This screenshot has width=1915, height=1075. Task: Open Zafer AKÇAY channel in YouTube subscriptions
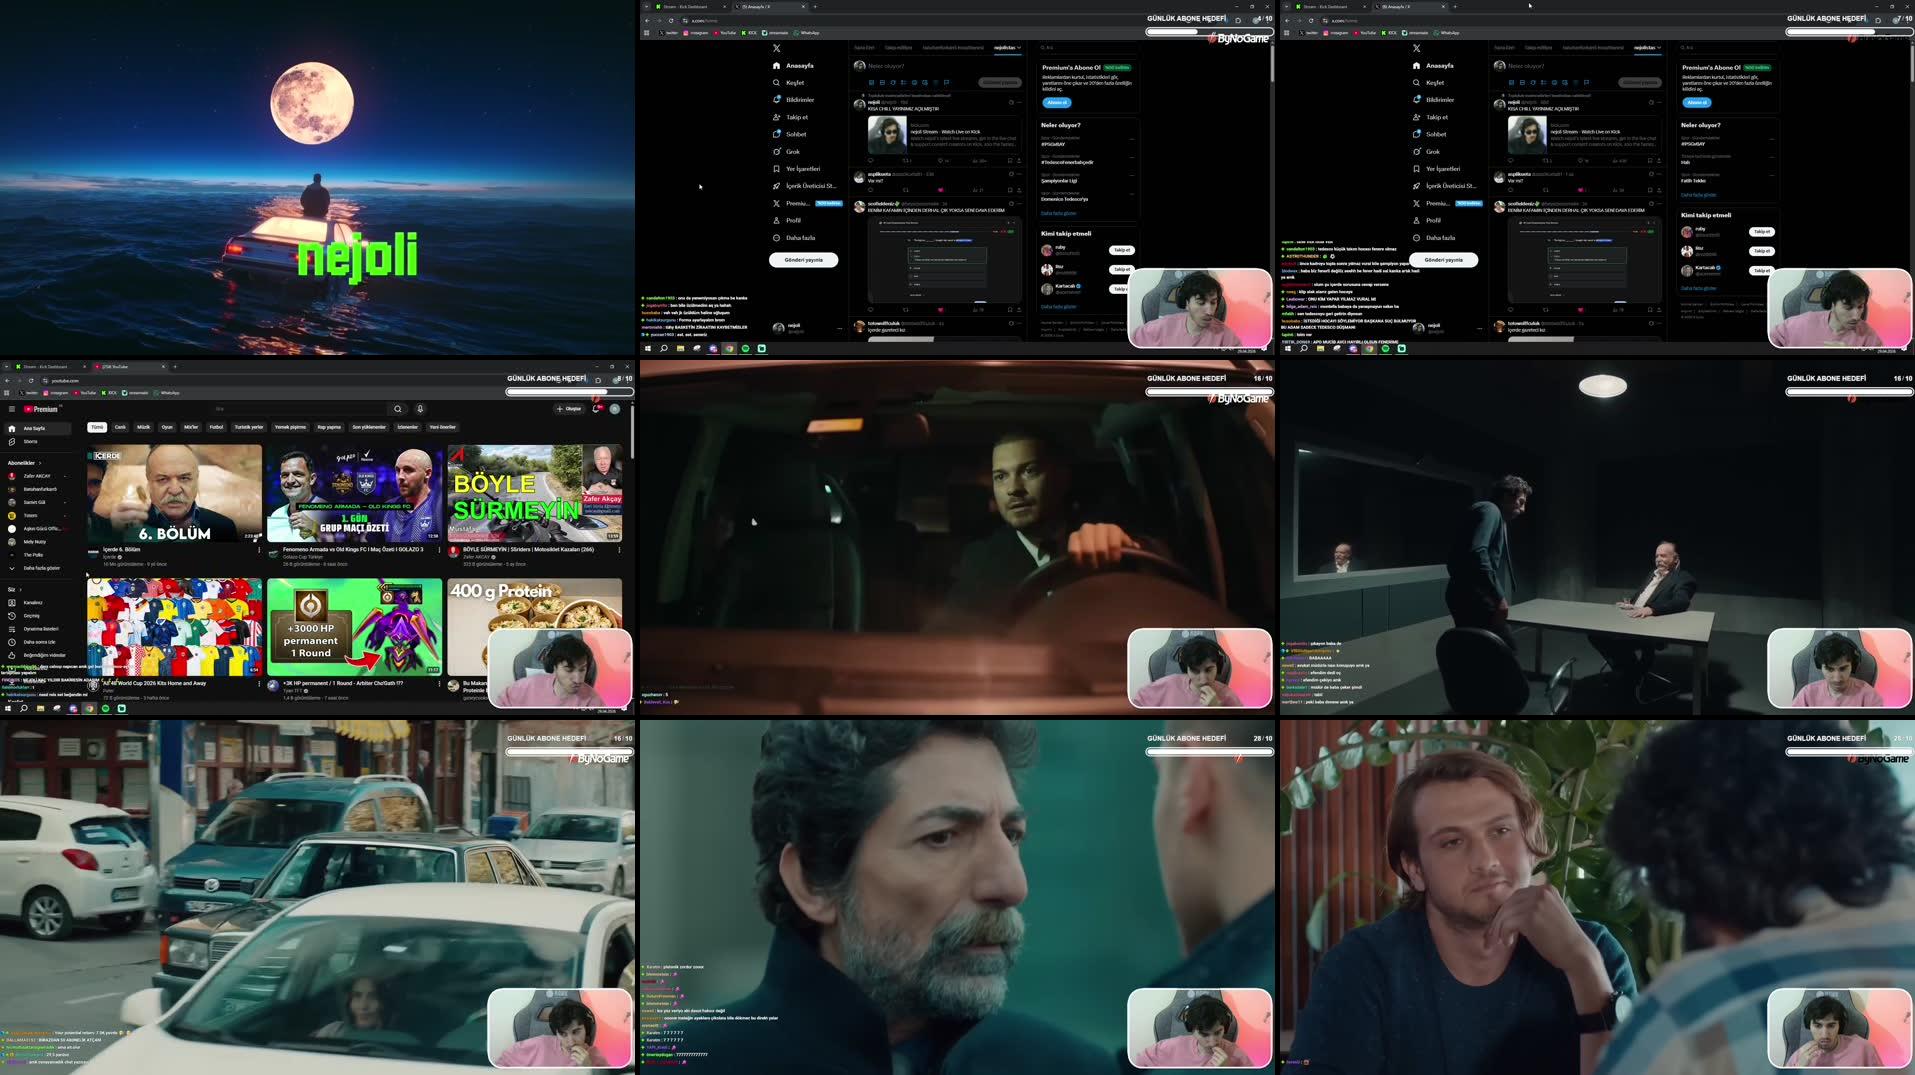point(38,476)
